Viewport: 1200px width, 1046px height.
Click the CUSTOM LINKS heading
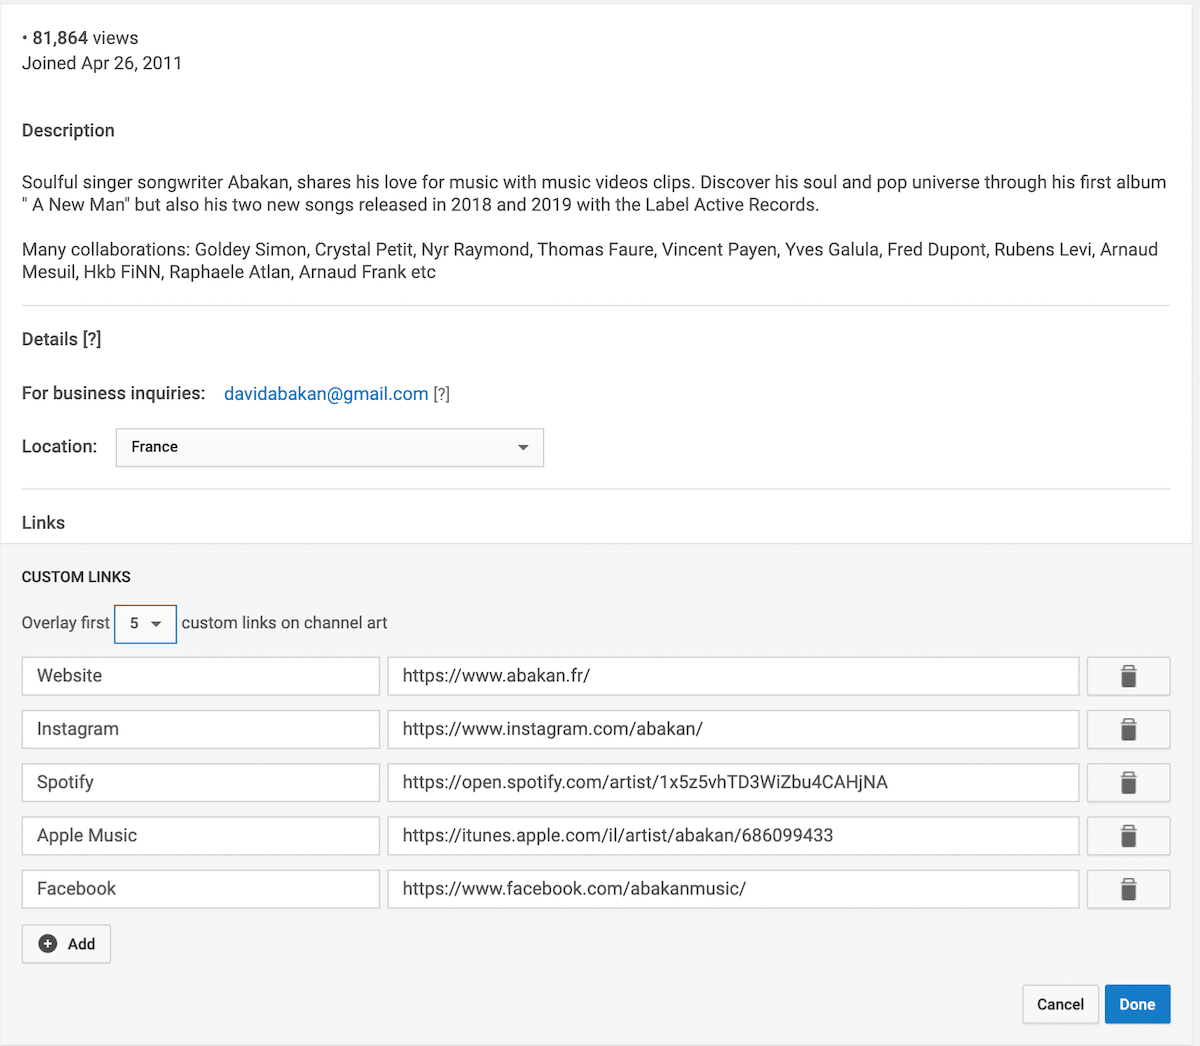click(x=76, y=577)
